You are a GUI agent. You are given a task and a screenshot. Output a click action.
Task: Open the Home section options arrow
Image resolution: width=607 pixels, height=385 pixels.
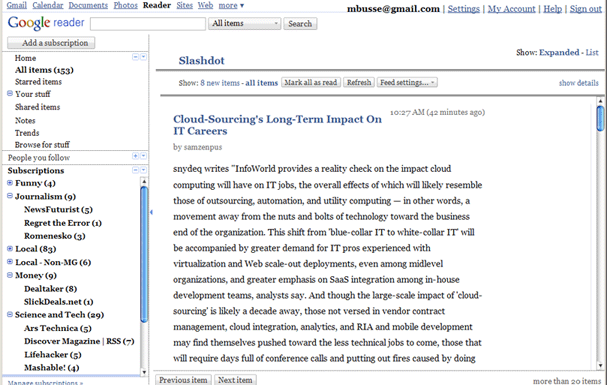pos(143,57)
